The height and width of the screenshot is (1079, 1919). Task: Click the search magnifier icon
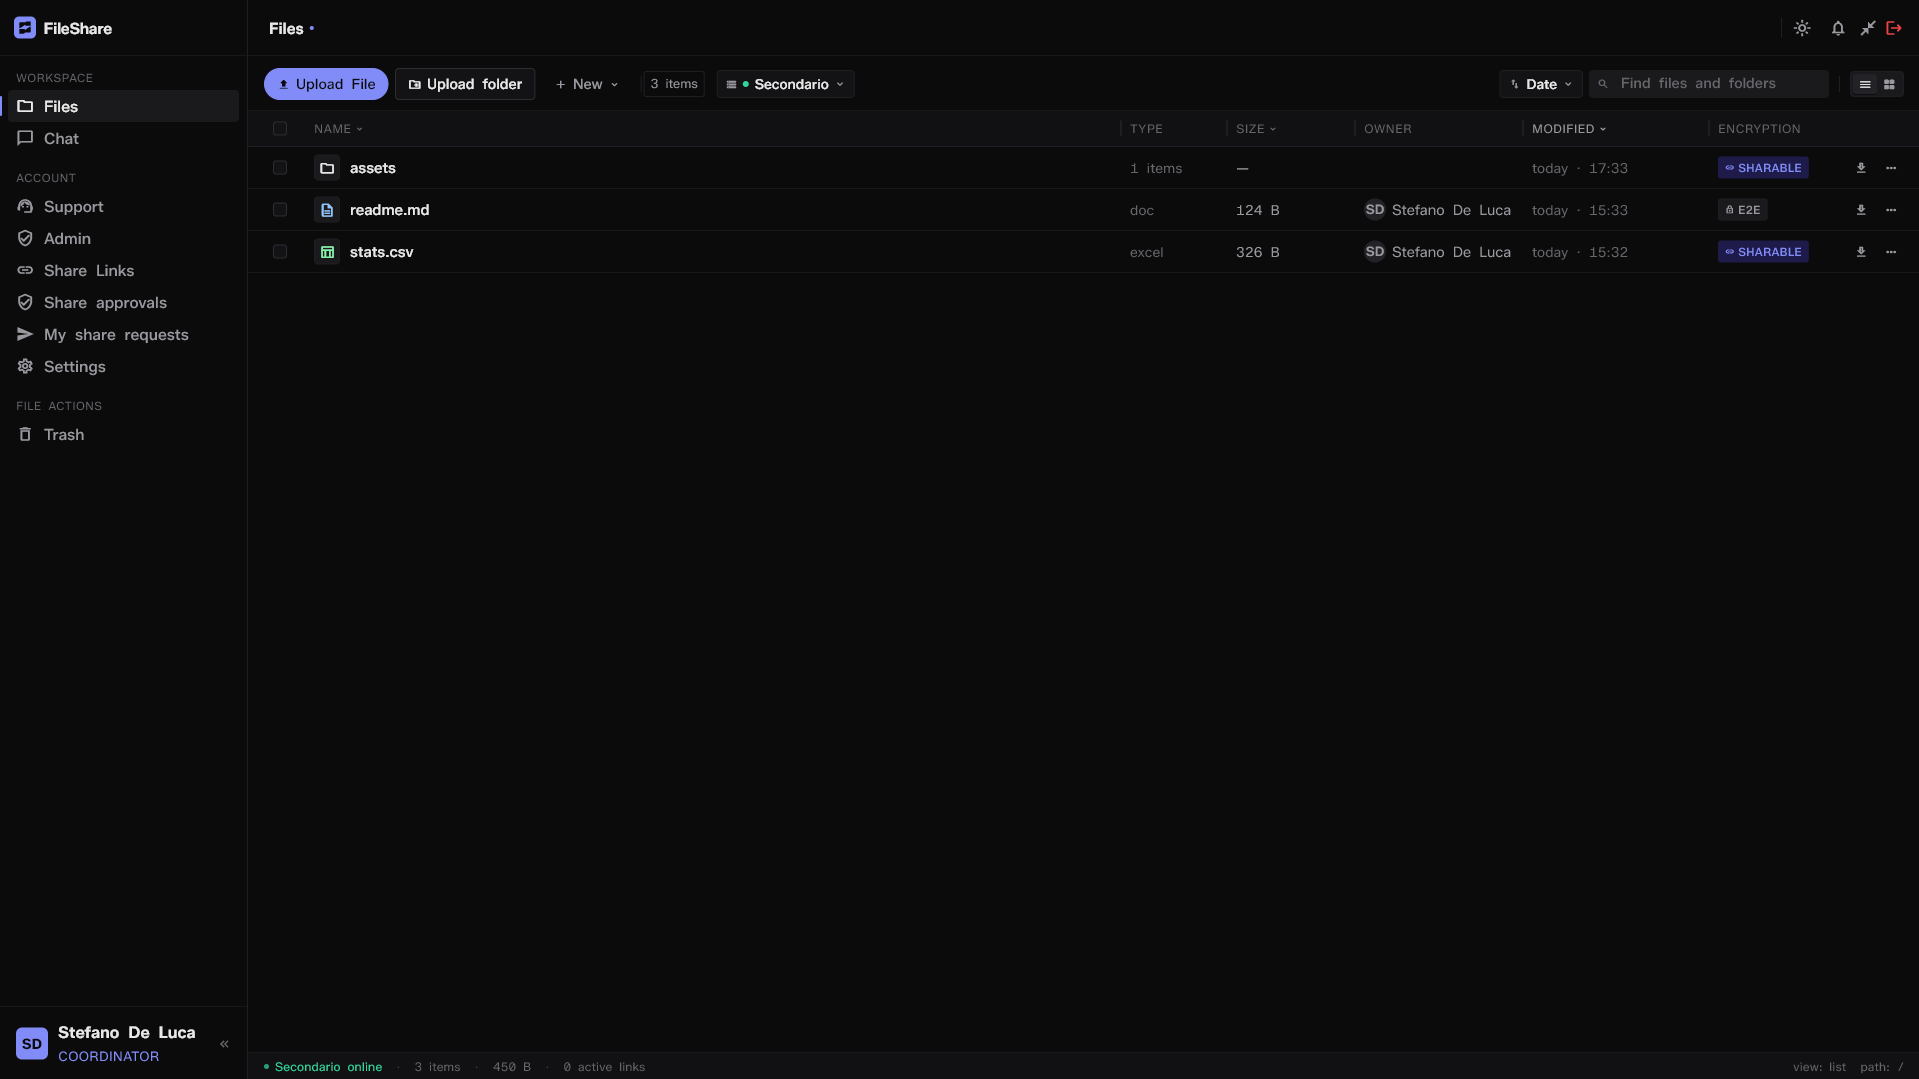click(x=1603, y=84)
